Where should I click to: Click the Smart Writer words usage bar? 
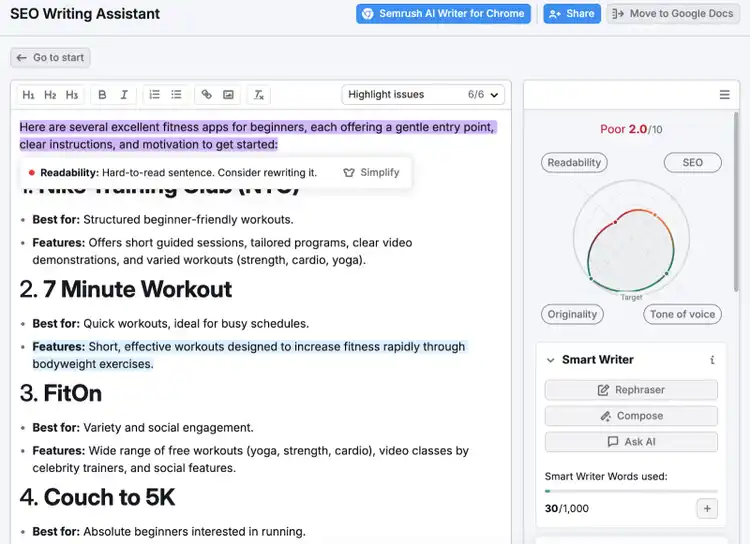tap(631, 491)
